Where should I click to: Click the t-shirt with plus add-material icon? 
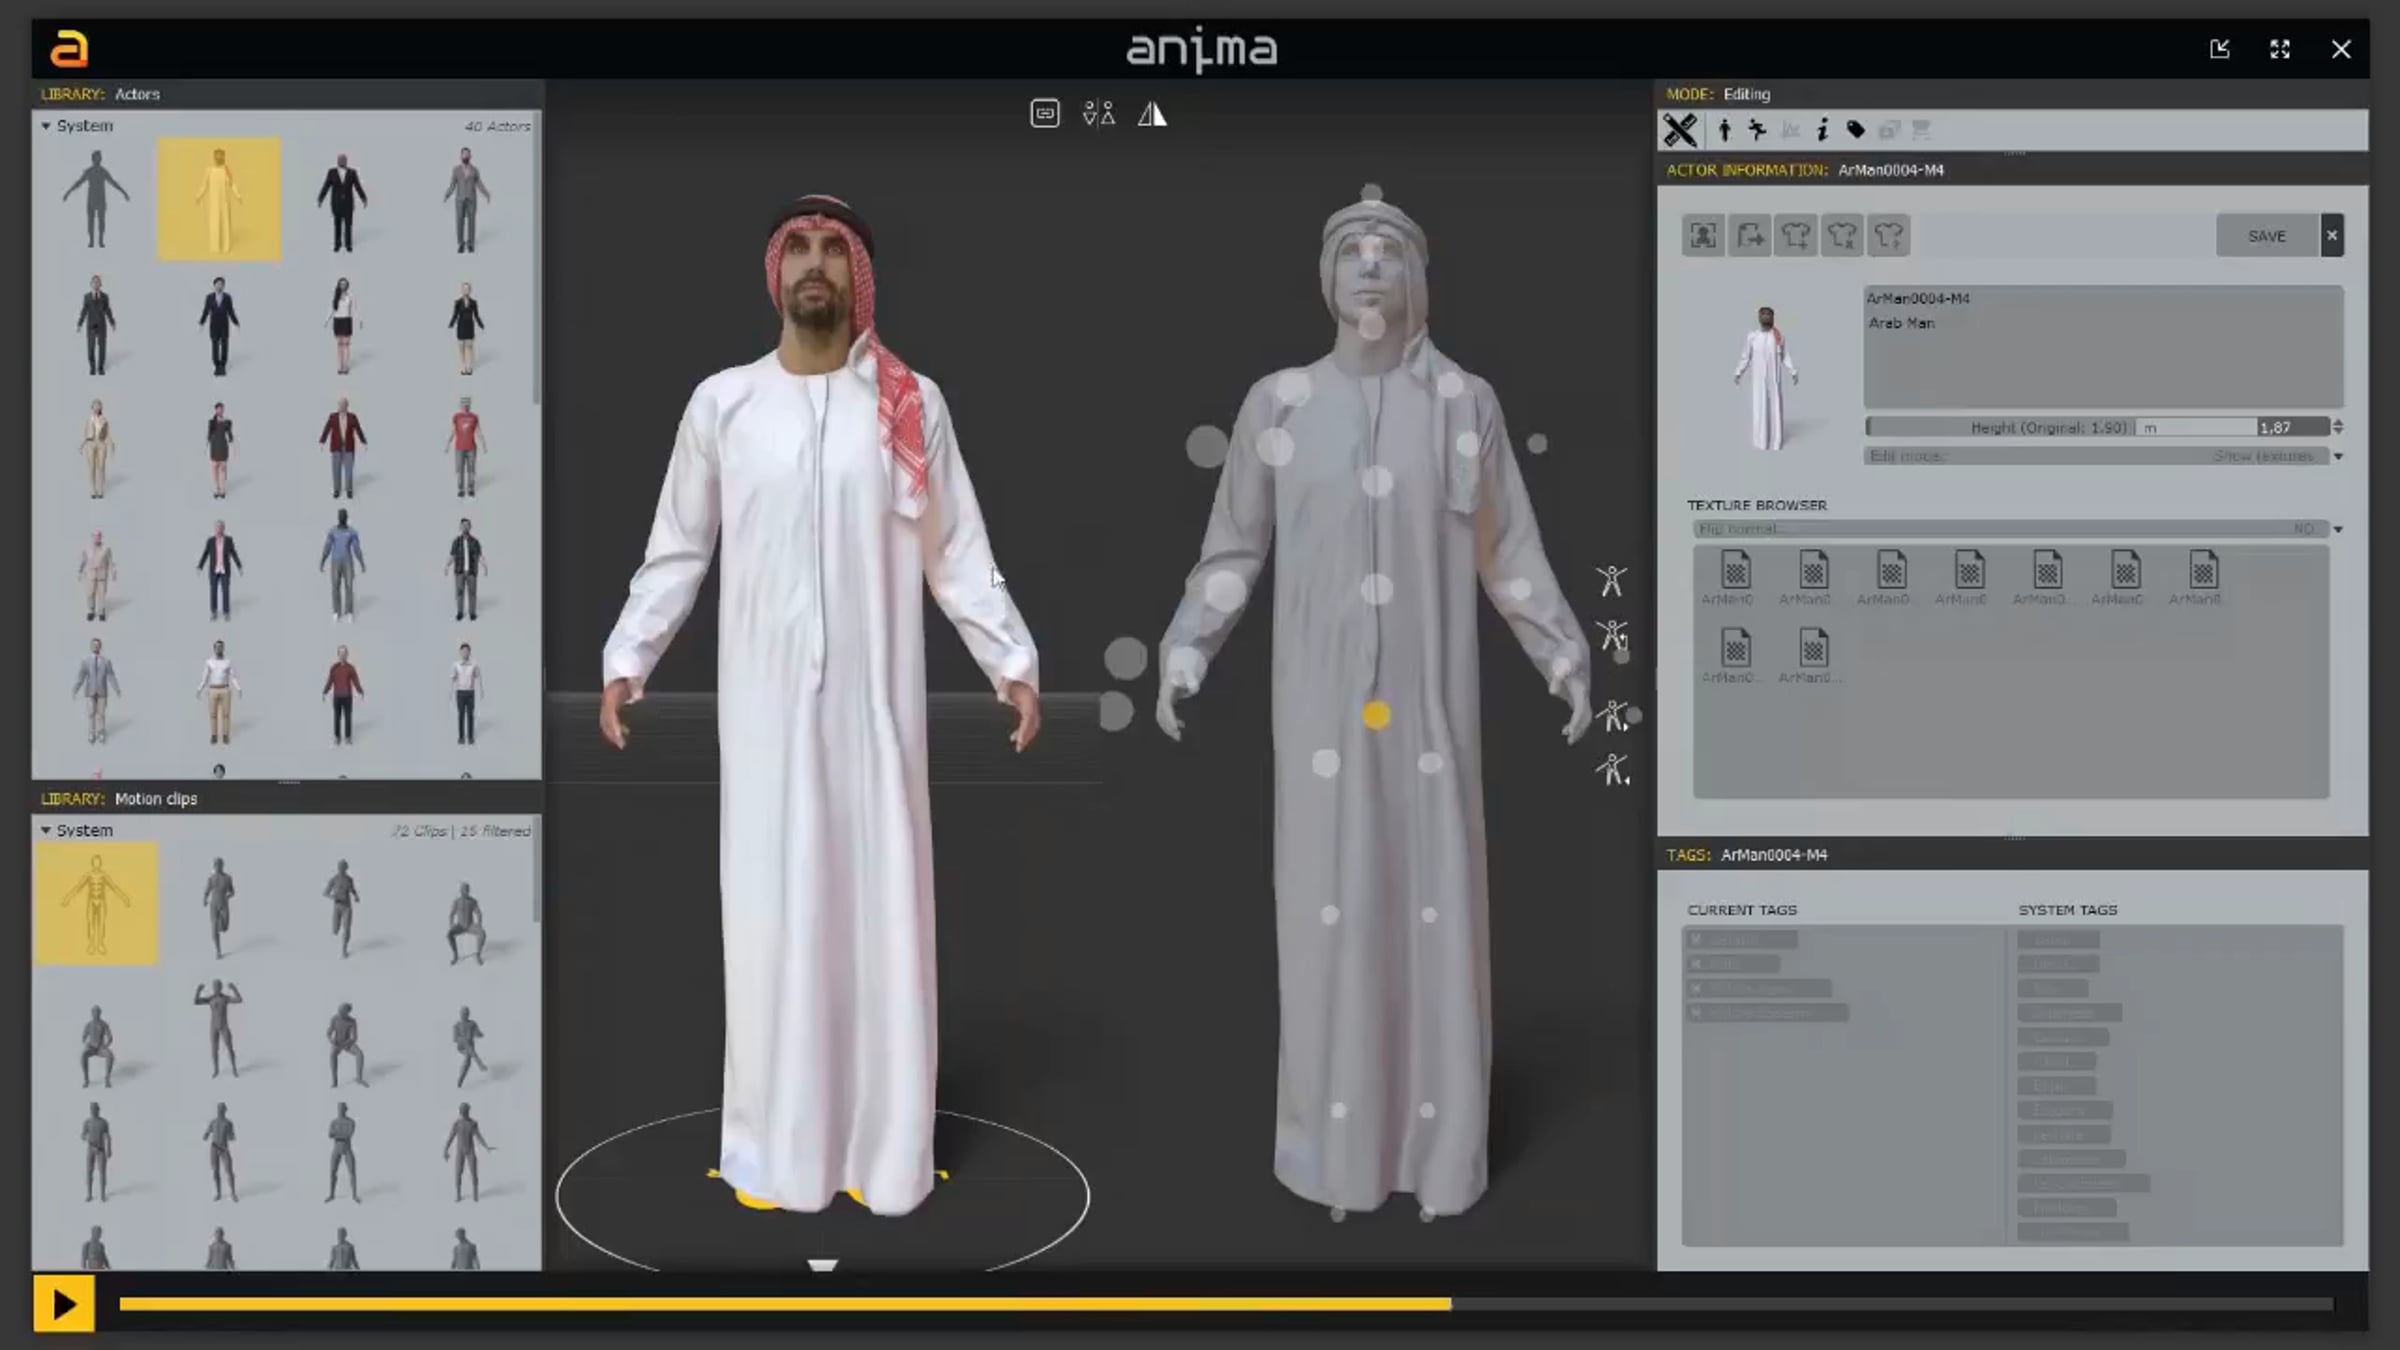1795,236
